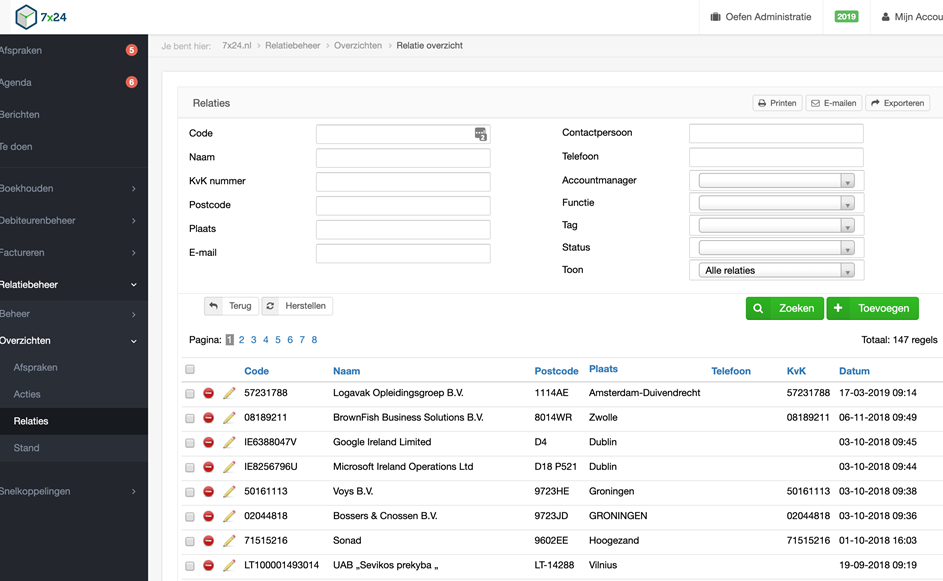Image resolution: width=943 pixels, height=581 pixels.
Task: Click the pencil edit icon for Voys B.V.
Action: pyautogui.click(x=229, y=492)
